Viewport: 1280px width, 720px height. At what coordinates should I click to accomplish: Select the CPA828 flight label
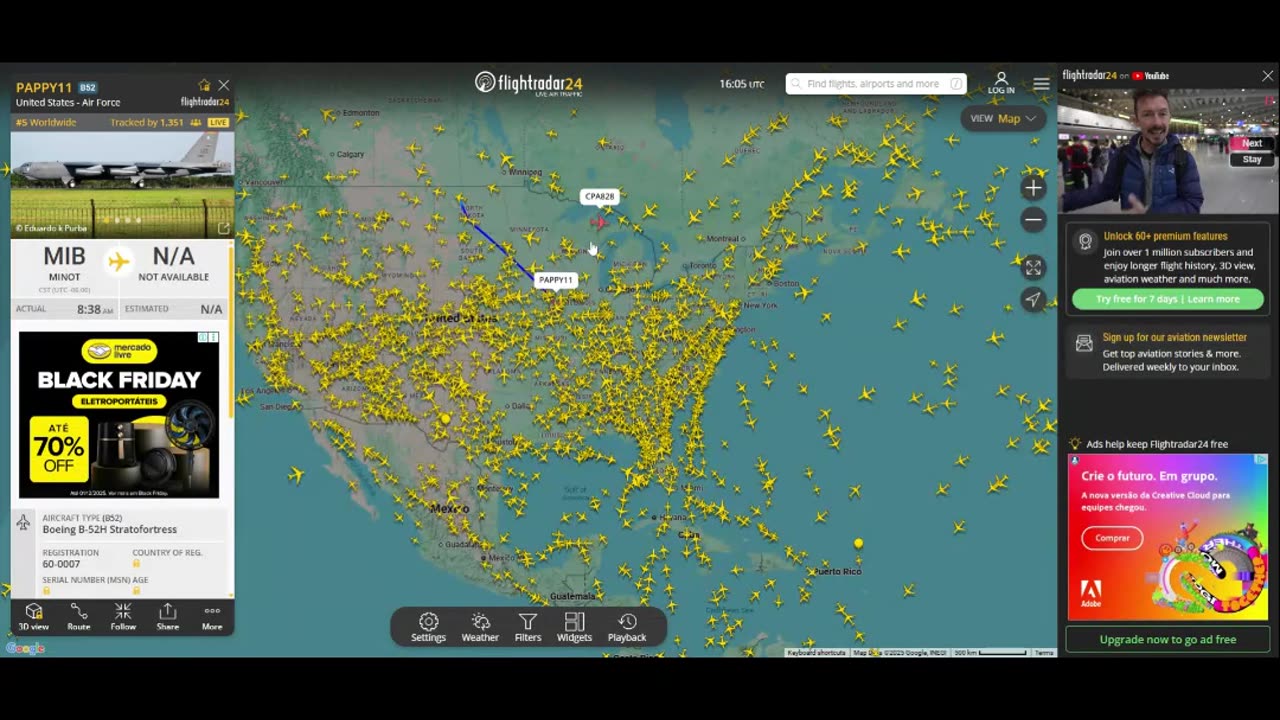[x=600, y=197]
